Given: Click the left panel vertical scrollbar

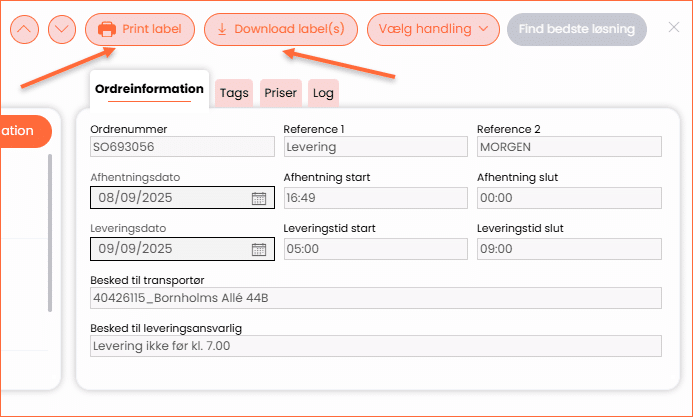Looking at the screenshot, I should (50, 232).
